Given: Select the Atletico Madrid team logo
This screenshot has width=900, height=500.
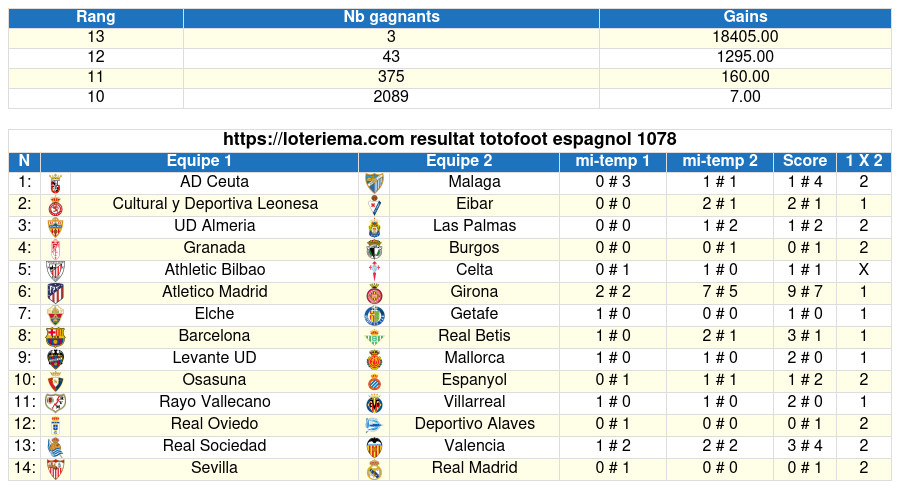Looking at the screenshot, I should 56,293.
